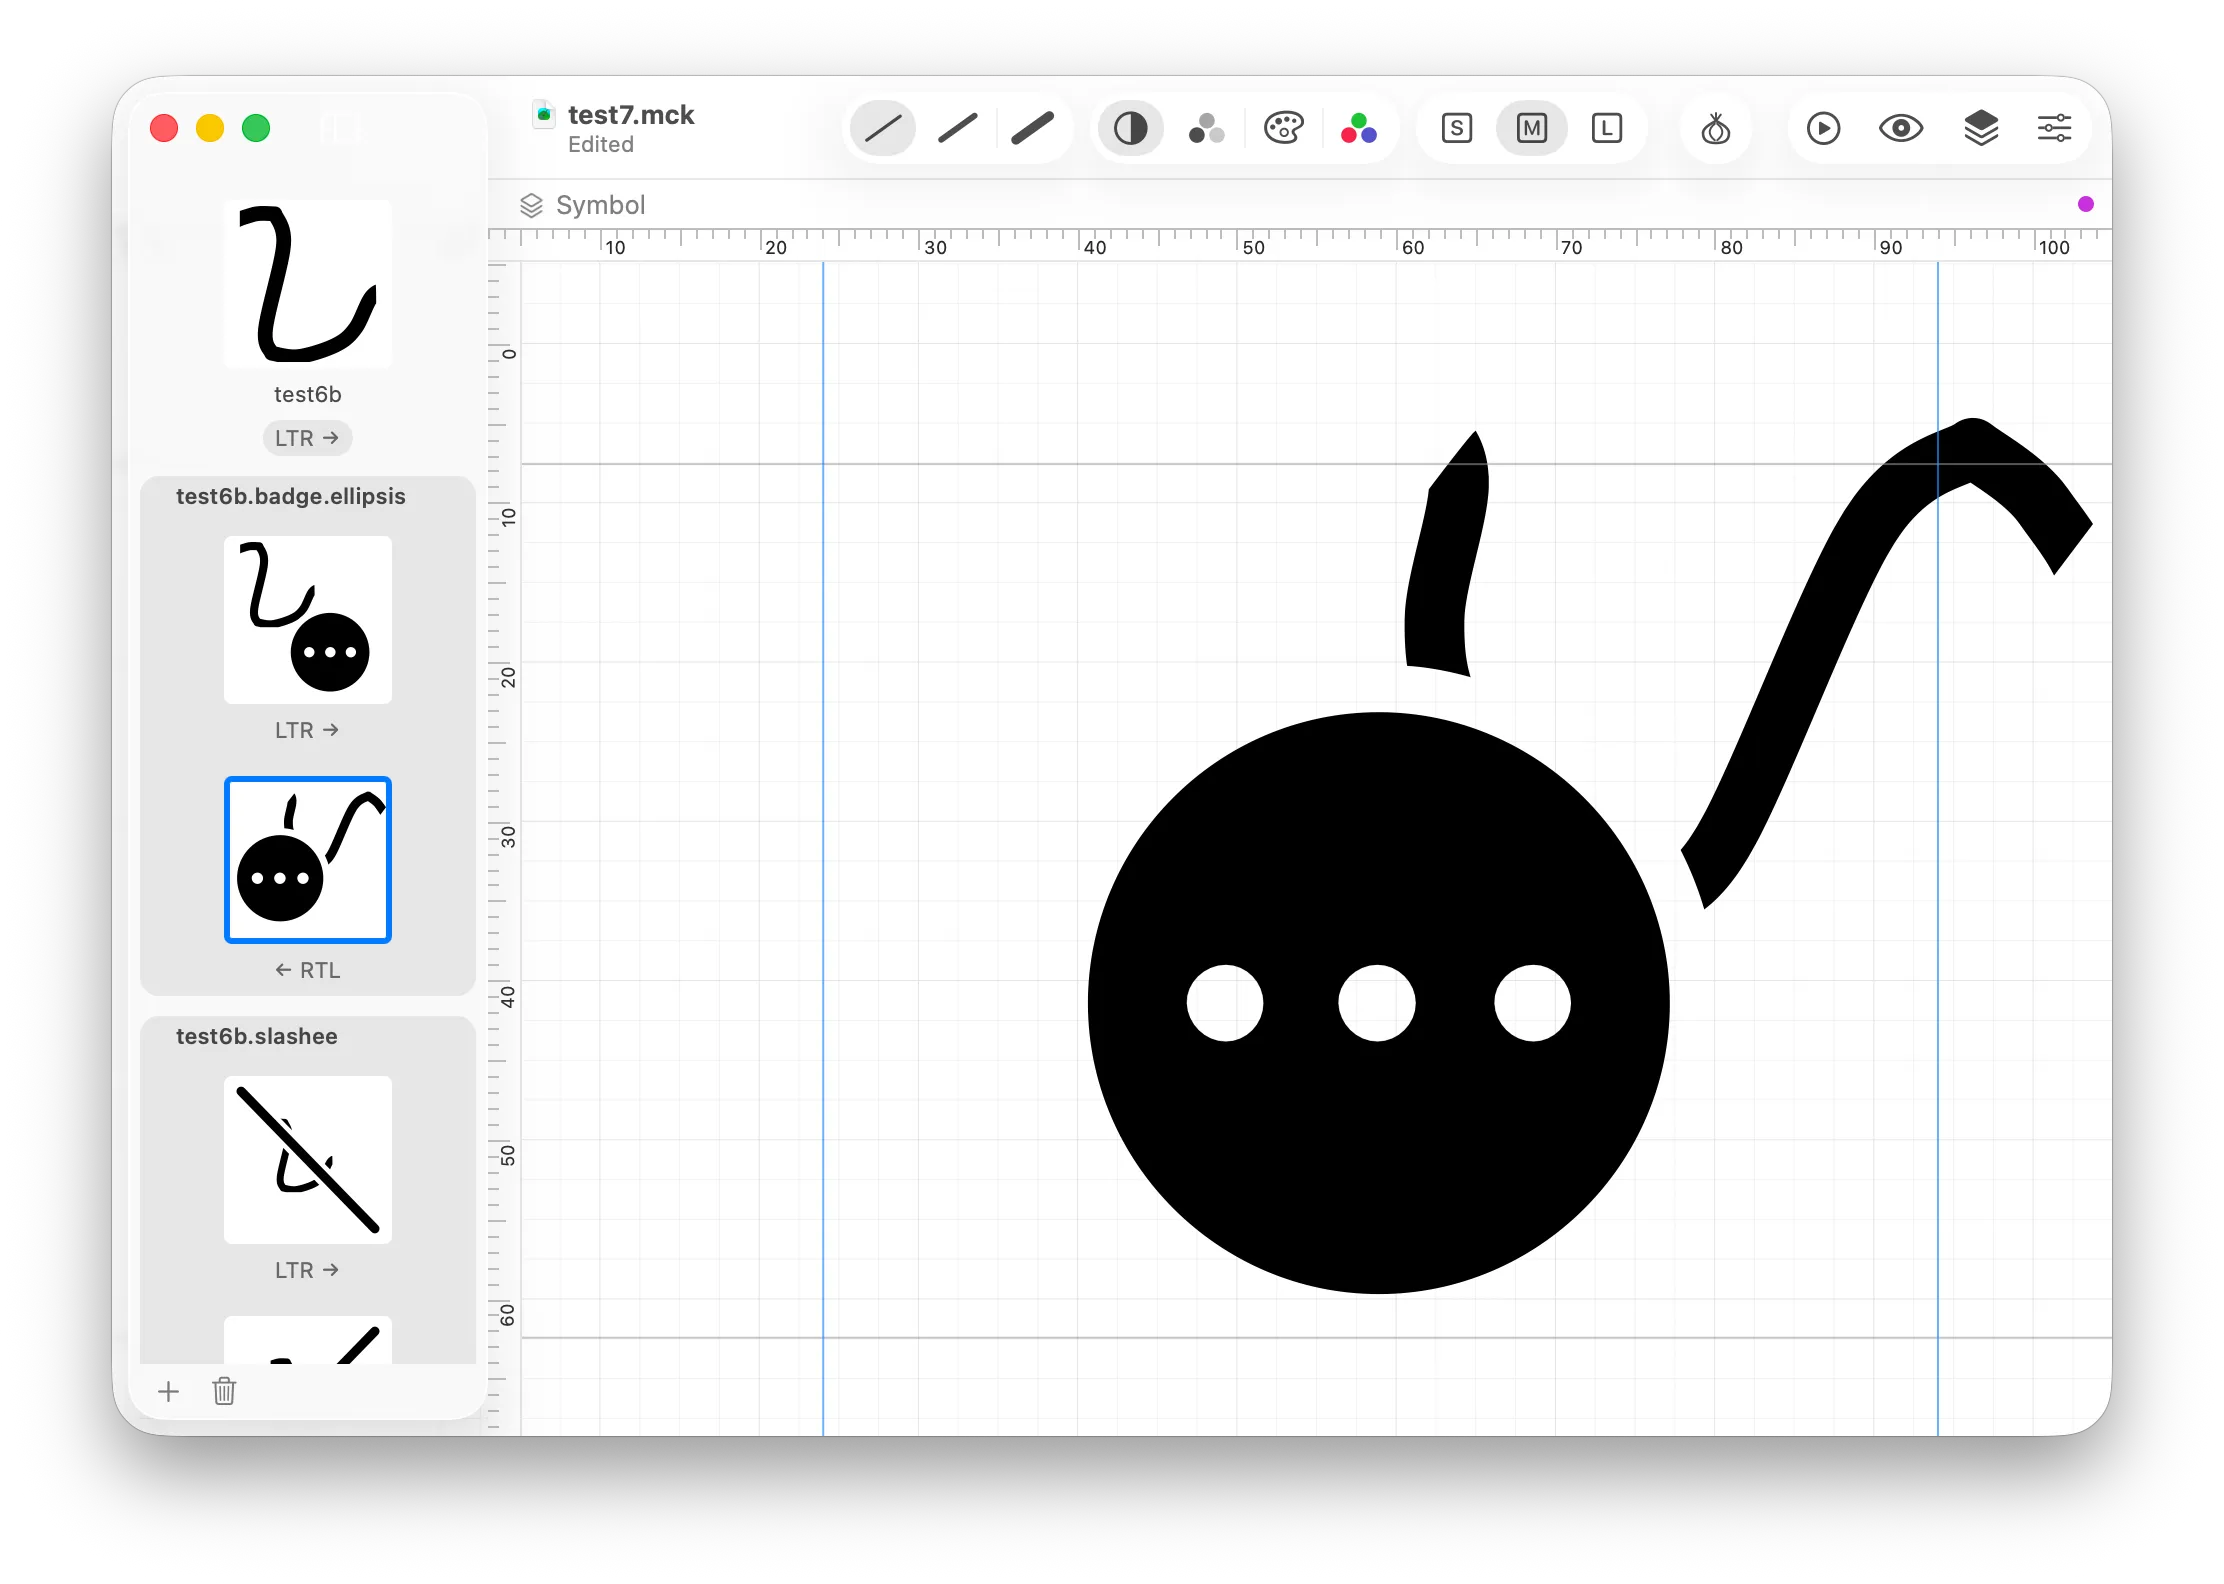Select the thick stroke weight tool
This screenshot has height=1584, width=2224.
(1032, 128)
